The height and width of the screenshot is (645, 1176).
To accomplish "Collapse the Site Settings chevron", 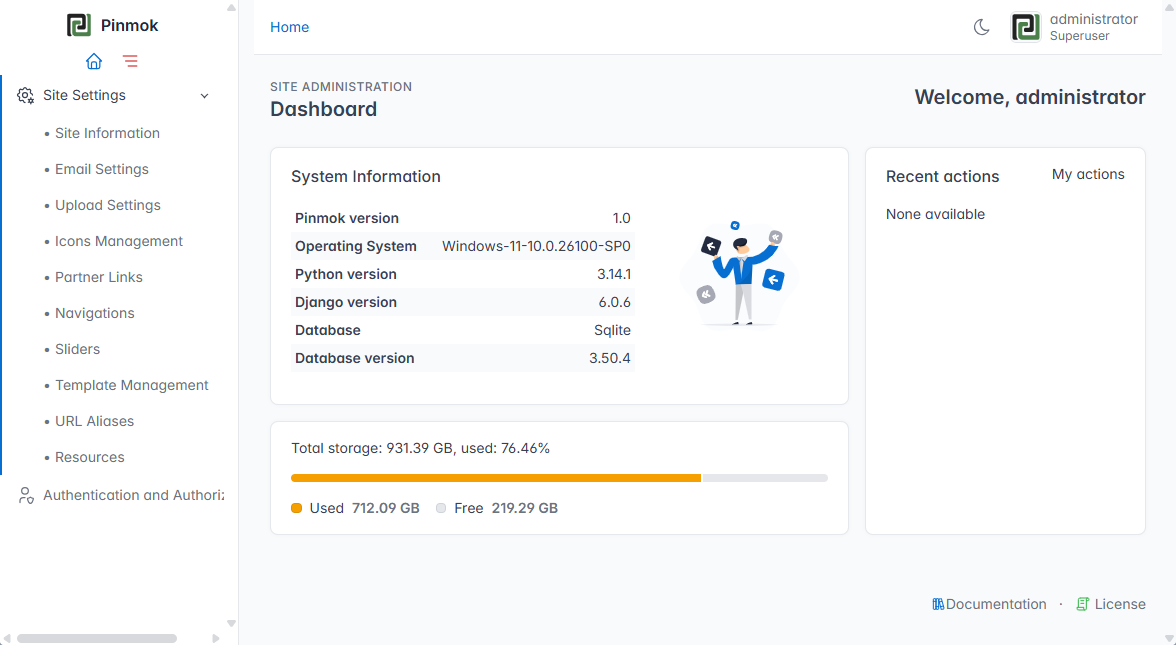I will [x=205, y=96].
